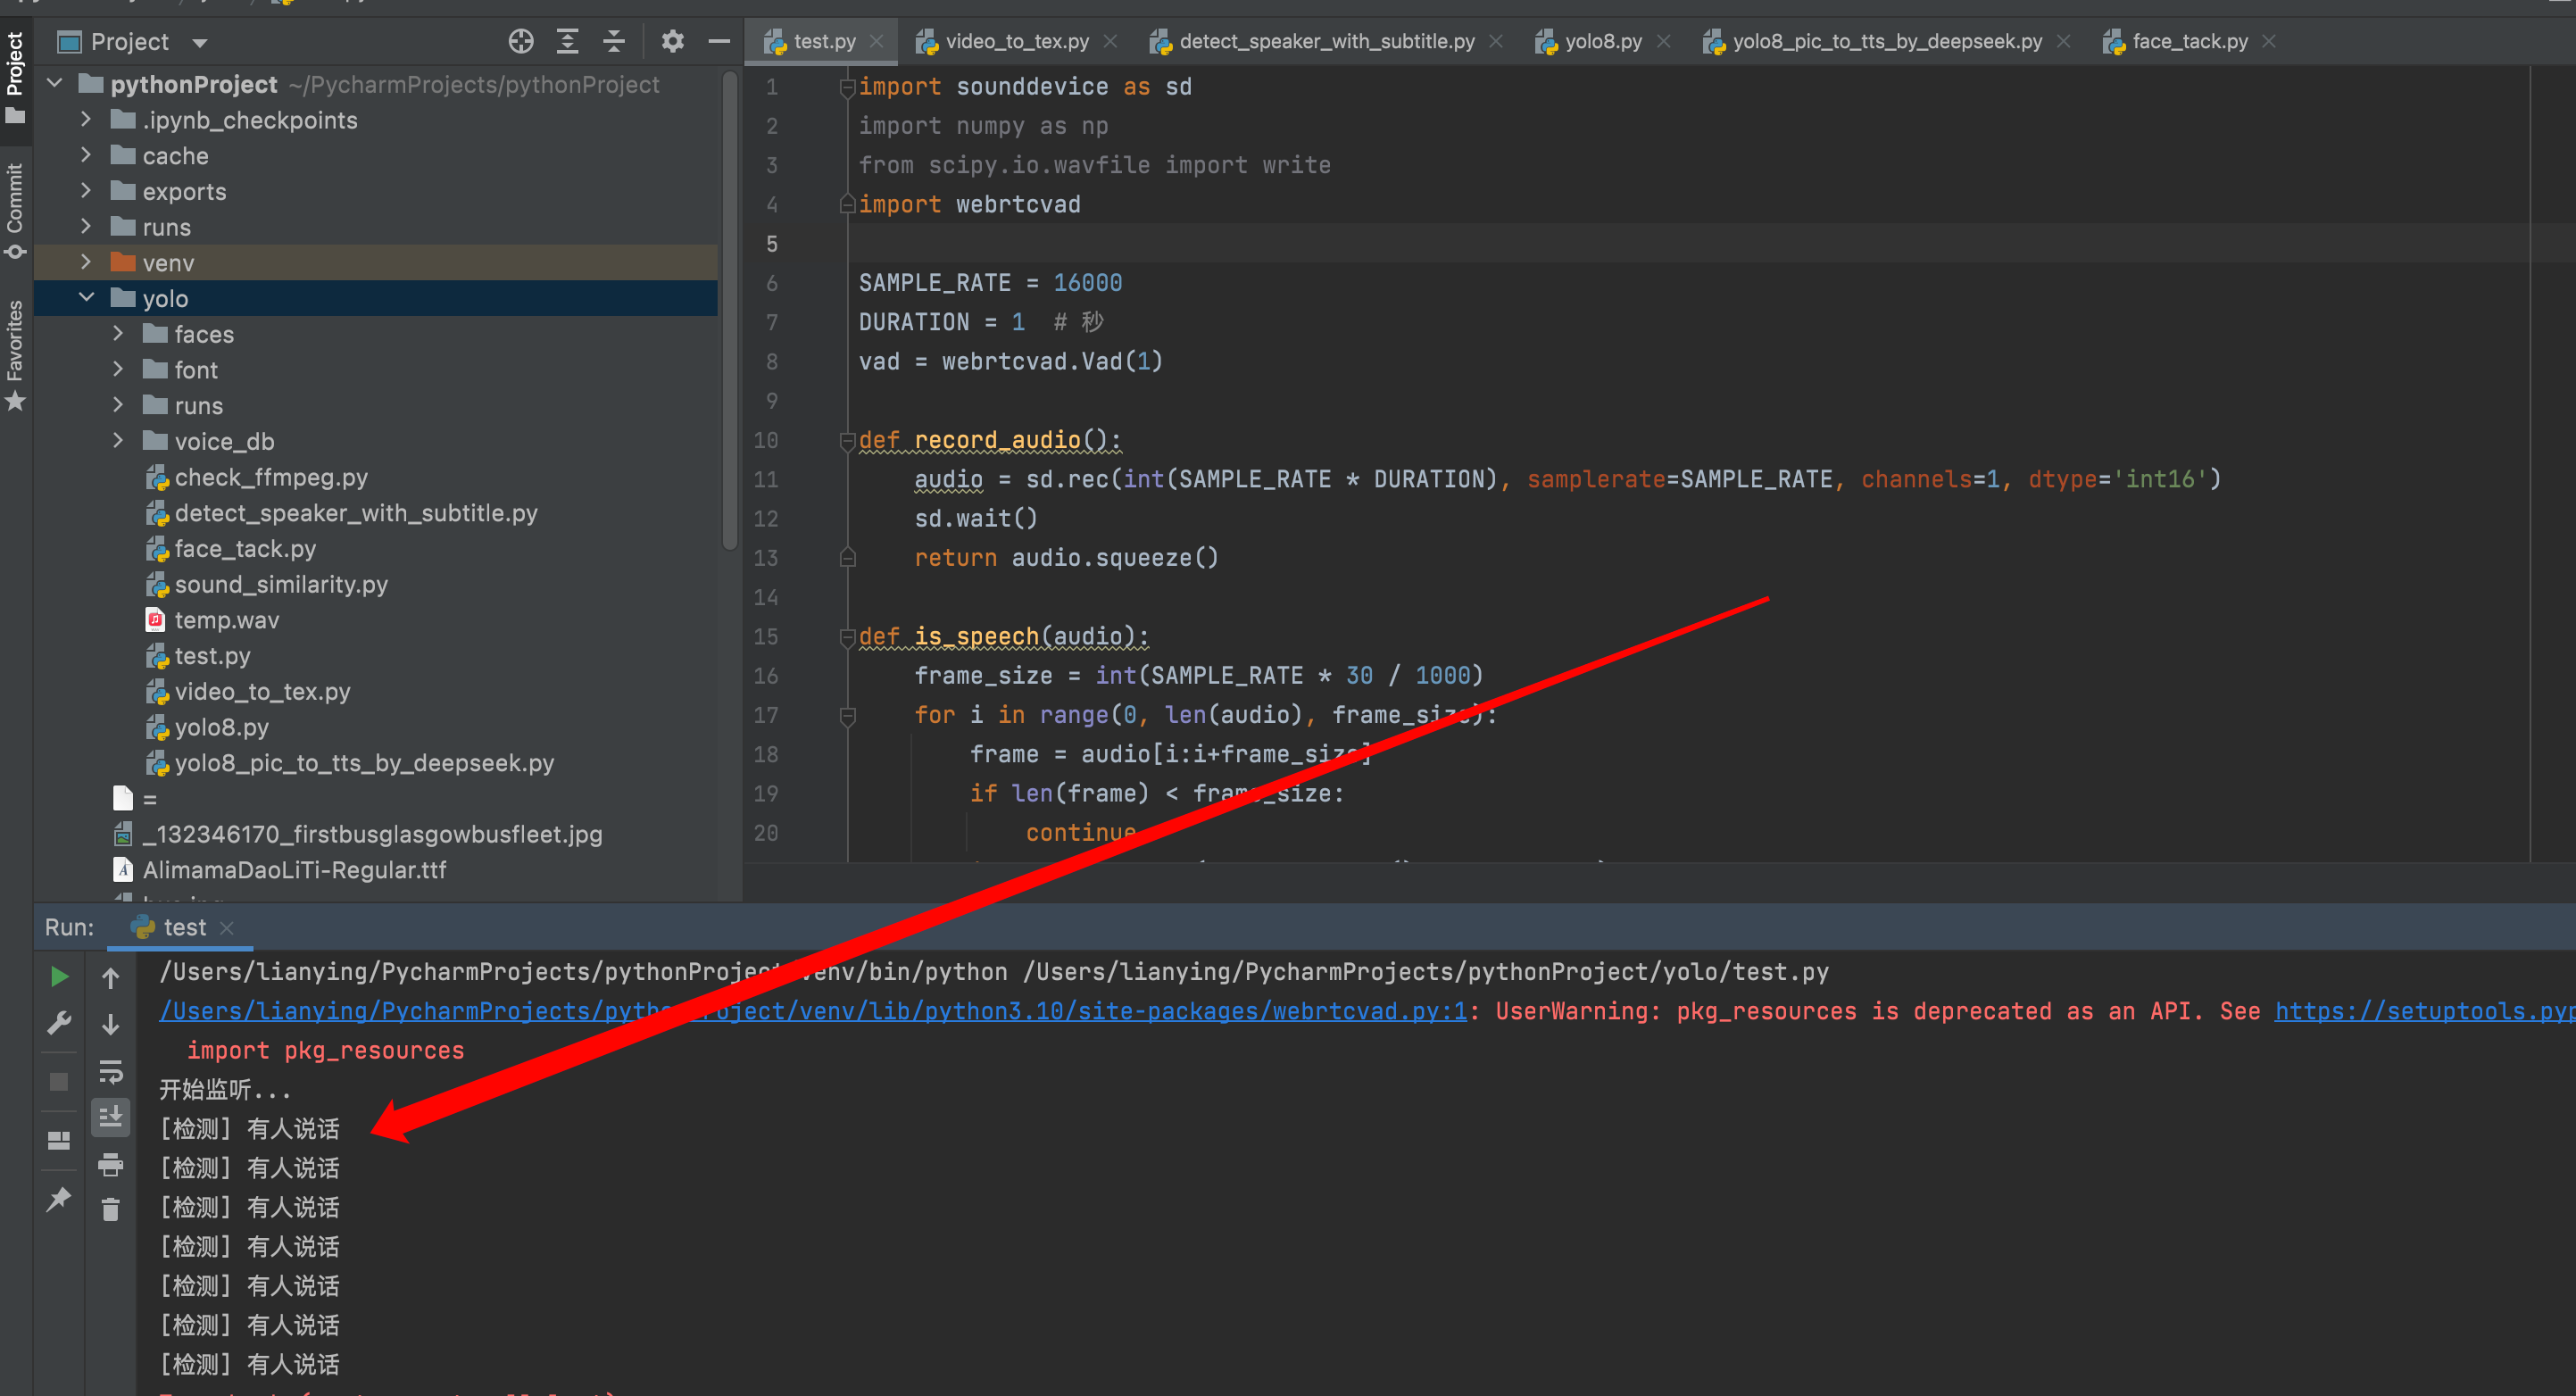Fold the for loop at line 17
Screen dimensions: 2576x1396
[847, 715]
